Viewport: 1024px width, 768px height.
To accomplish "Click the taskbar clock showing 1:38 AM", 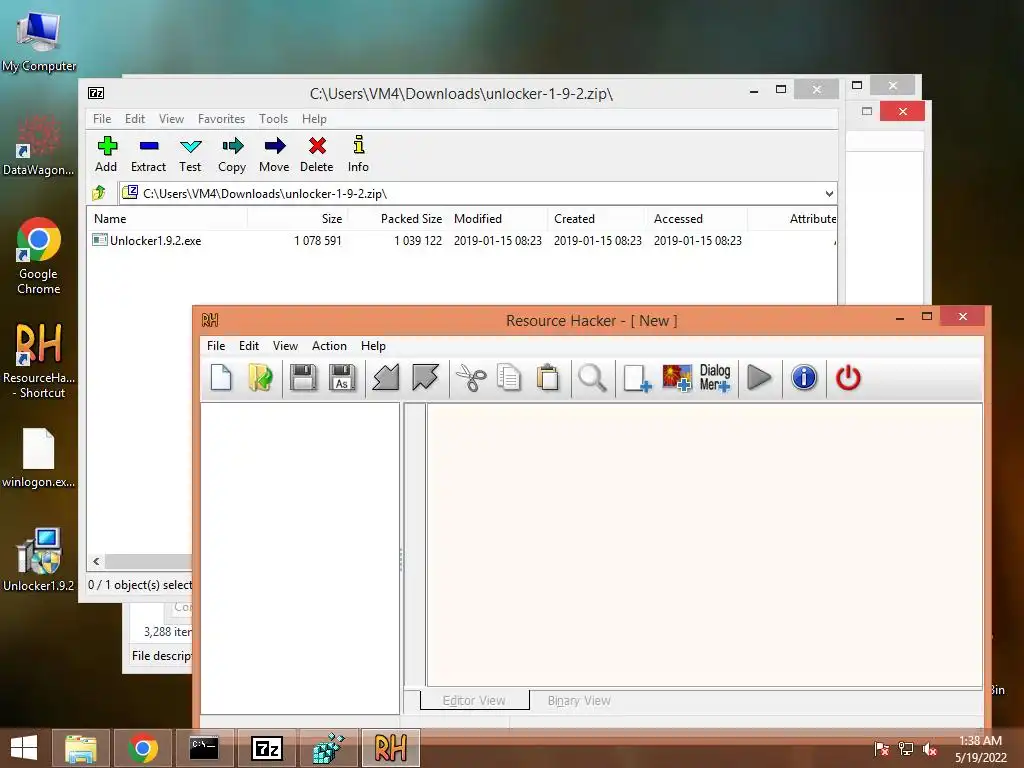I will coord(981,749).
